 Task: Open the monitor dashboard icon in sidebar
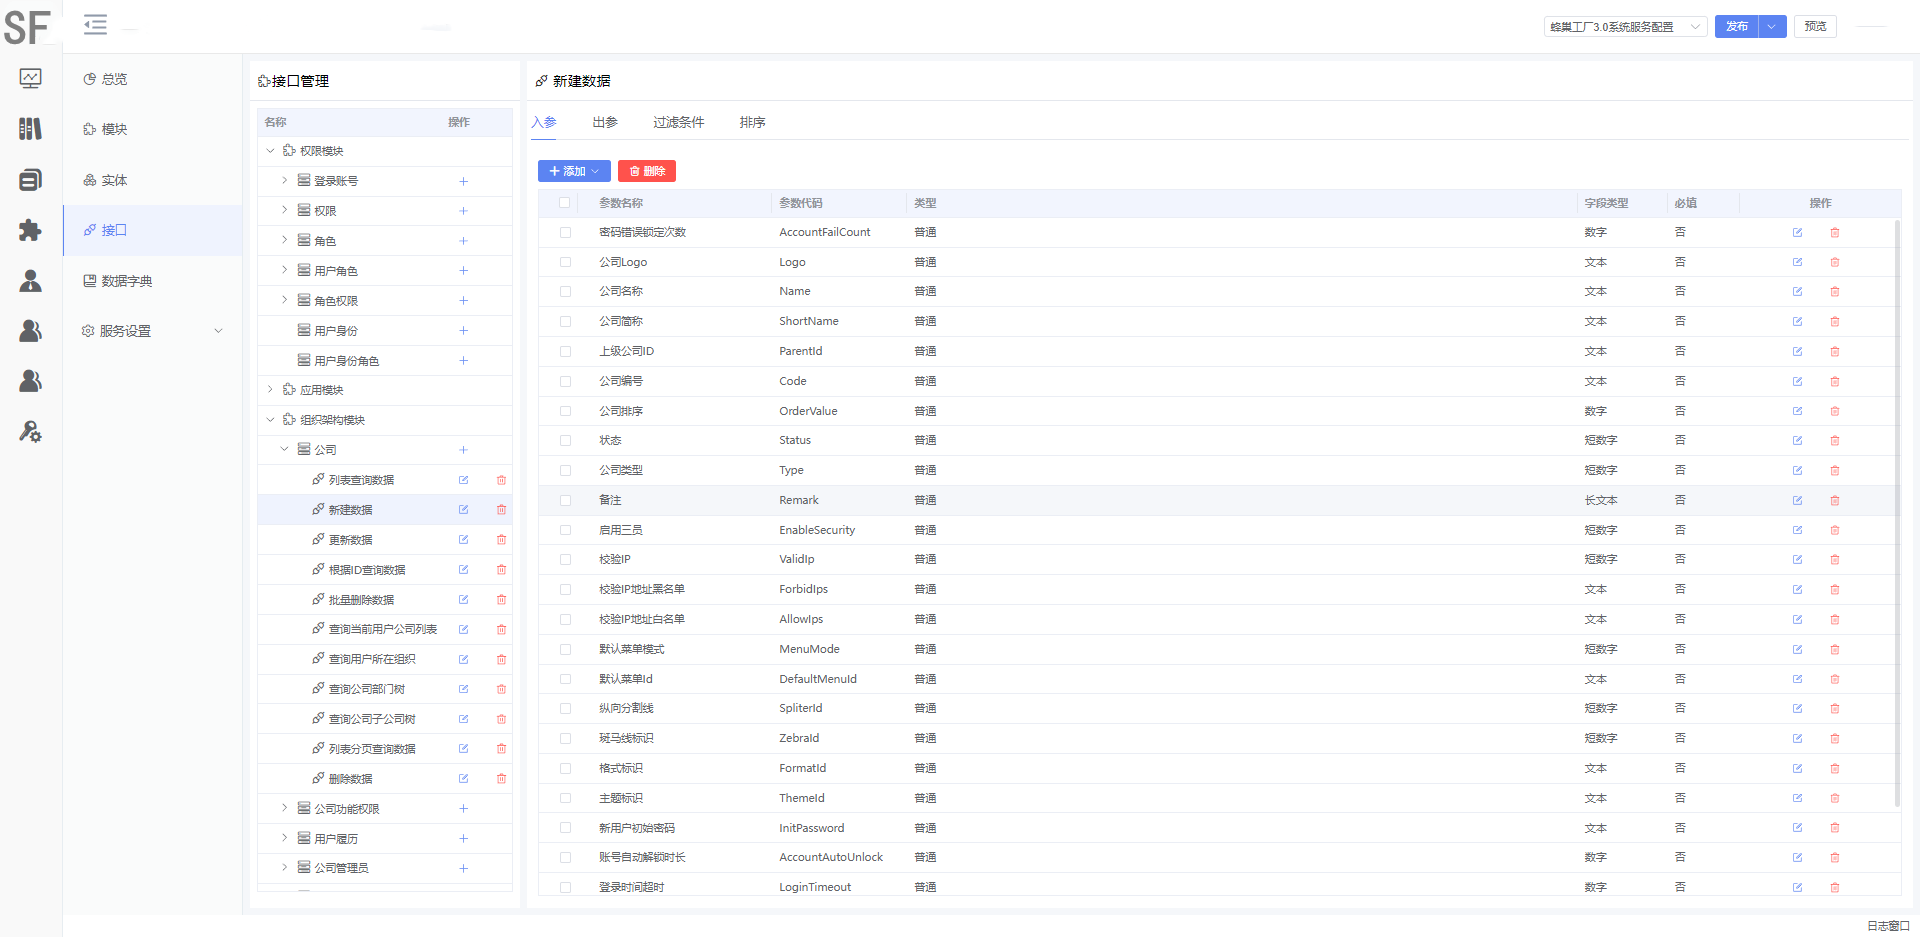click(x=31, y=78)
